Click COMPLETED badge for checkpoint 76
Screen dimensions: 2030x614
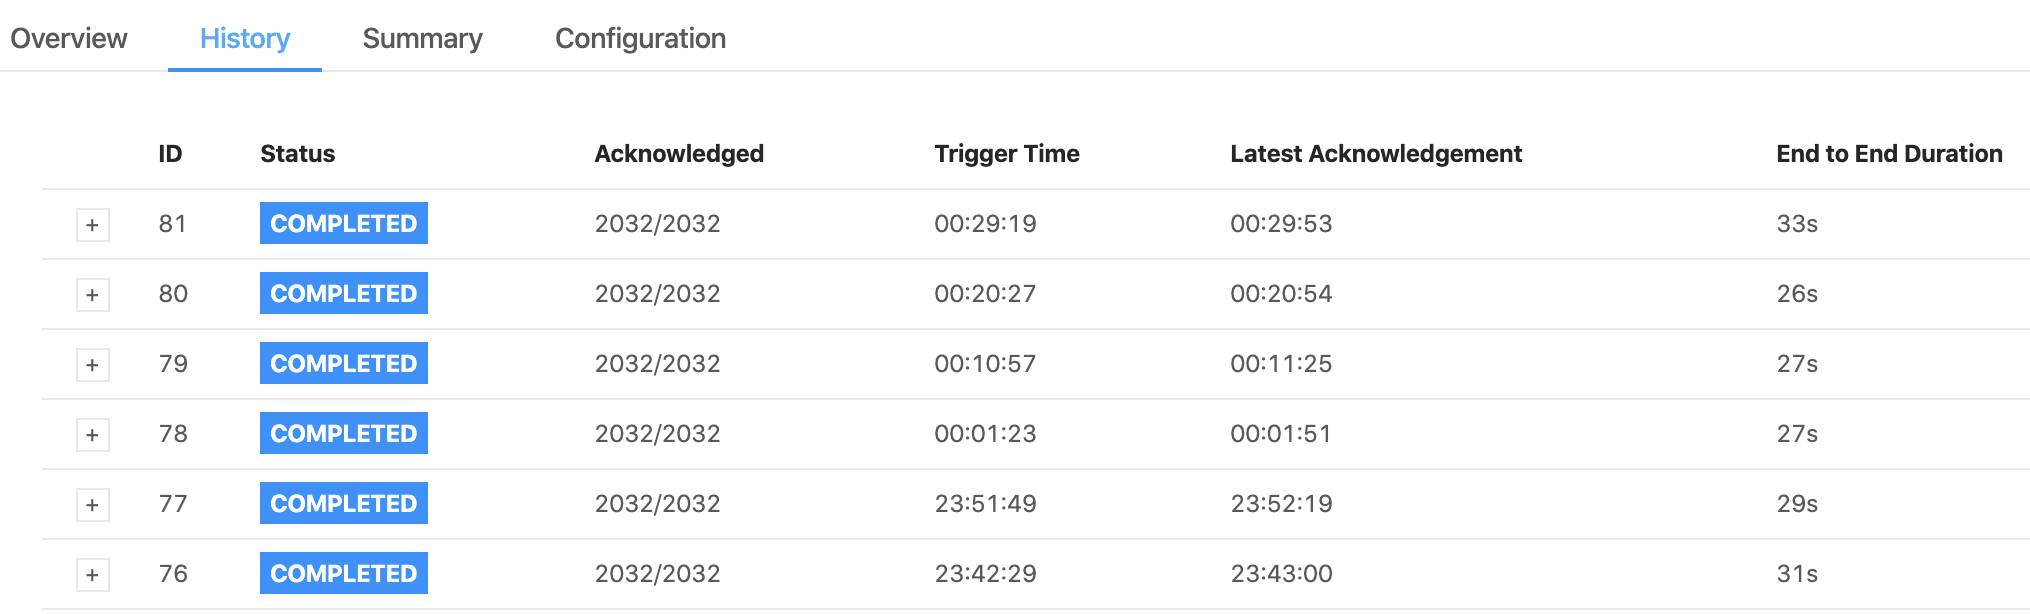343,573
